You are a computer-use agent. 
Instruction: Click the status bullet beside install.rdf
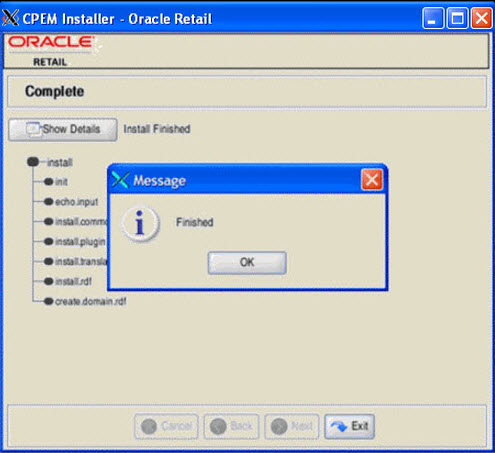49,281
